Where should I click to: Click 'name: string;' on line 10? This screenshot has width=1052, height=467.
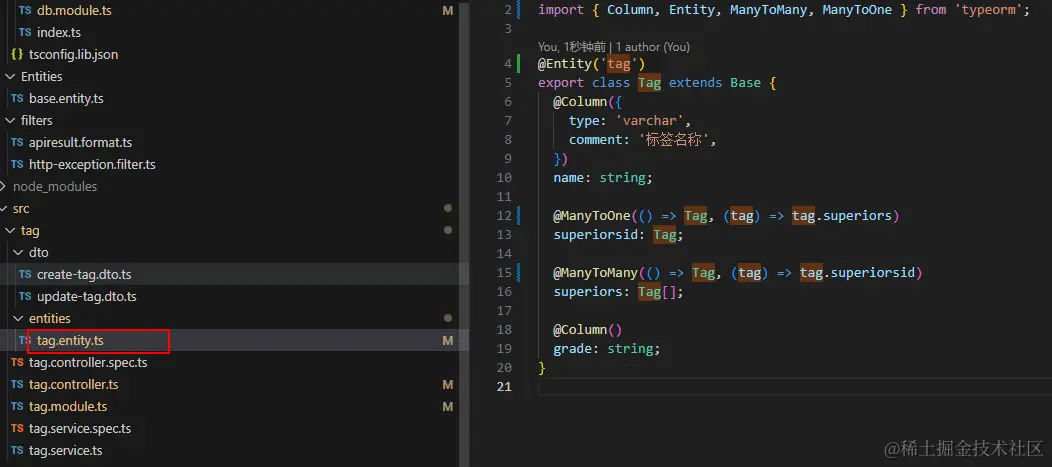[602, 178]
